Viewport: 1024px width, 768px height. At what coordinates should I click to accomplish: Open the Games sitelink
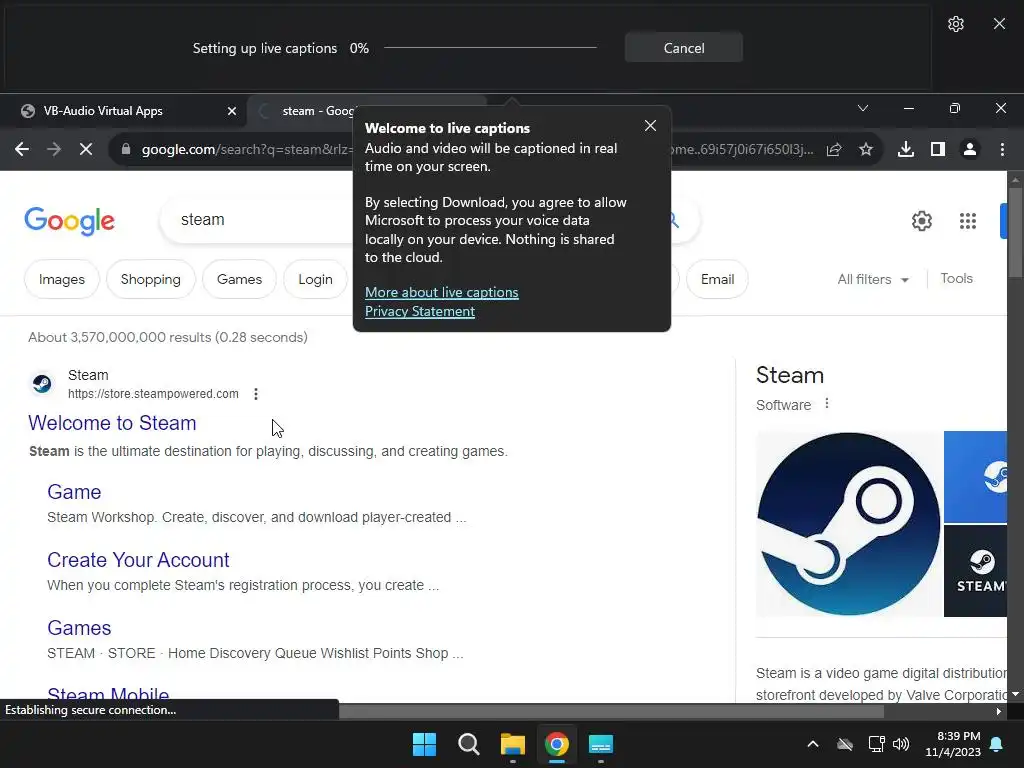(79, 628)
